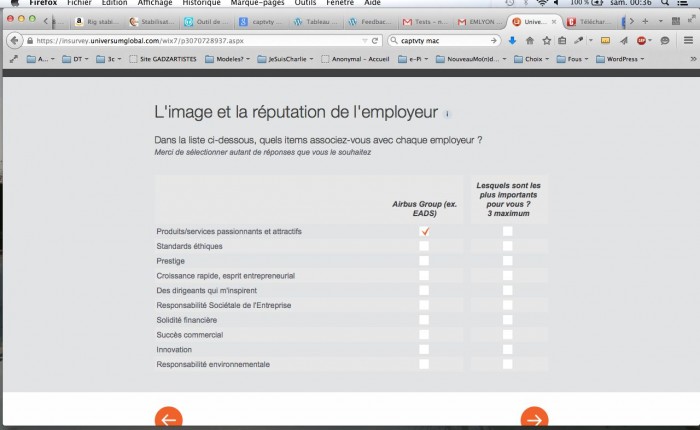This screenshot has width=700, height=430.
Task: Click the paper plane toolbar icon
Action: click(x=624, y=41)
